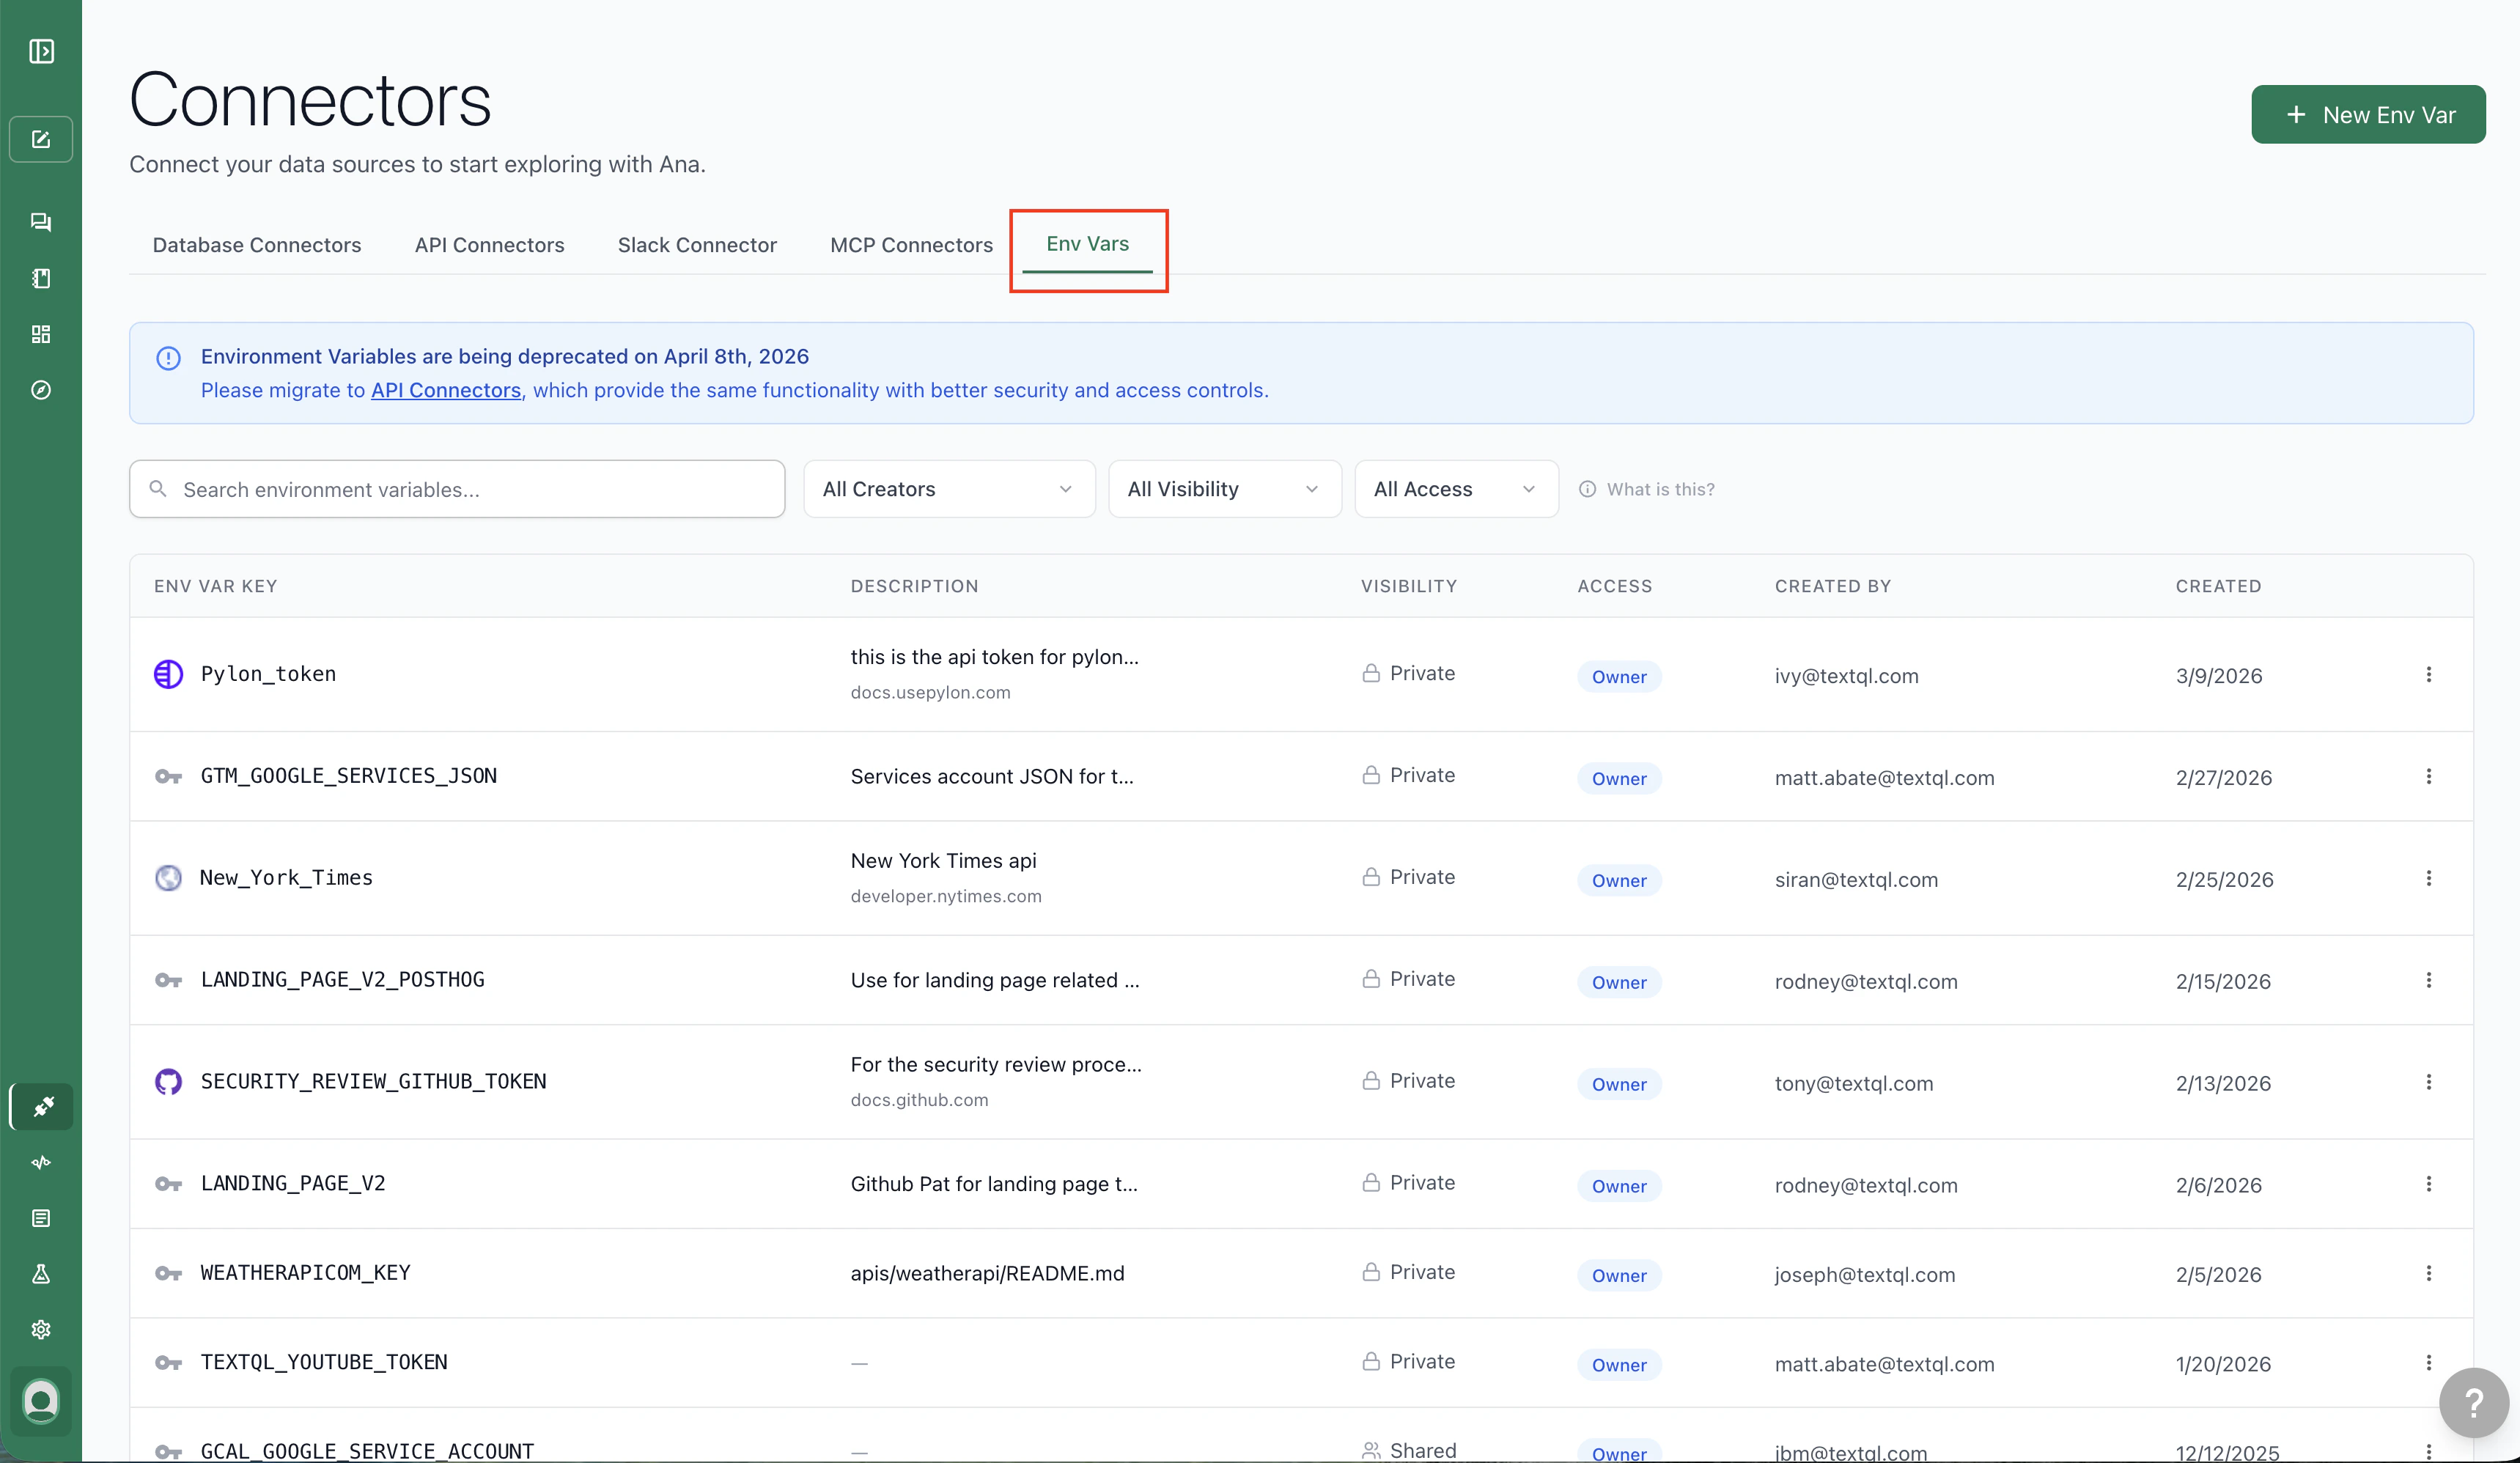The height and width of the screenshot is (1463, 2520).
Task: Switch to MCP Connectors tab
Action: pos(911,245)
